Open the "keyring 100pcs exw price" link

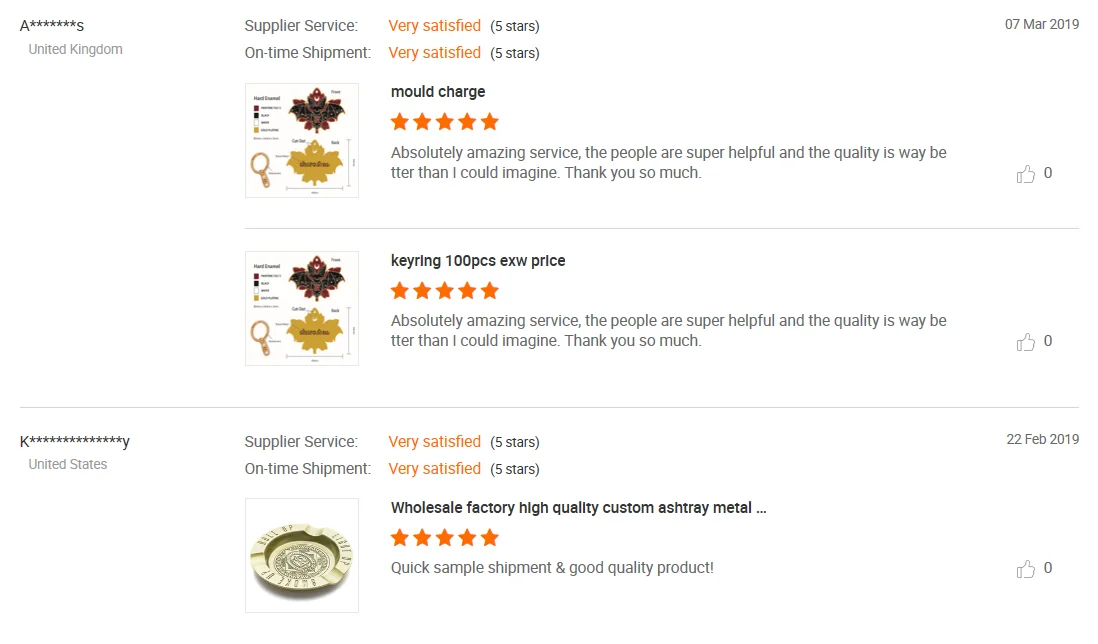tap(478, 261)
